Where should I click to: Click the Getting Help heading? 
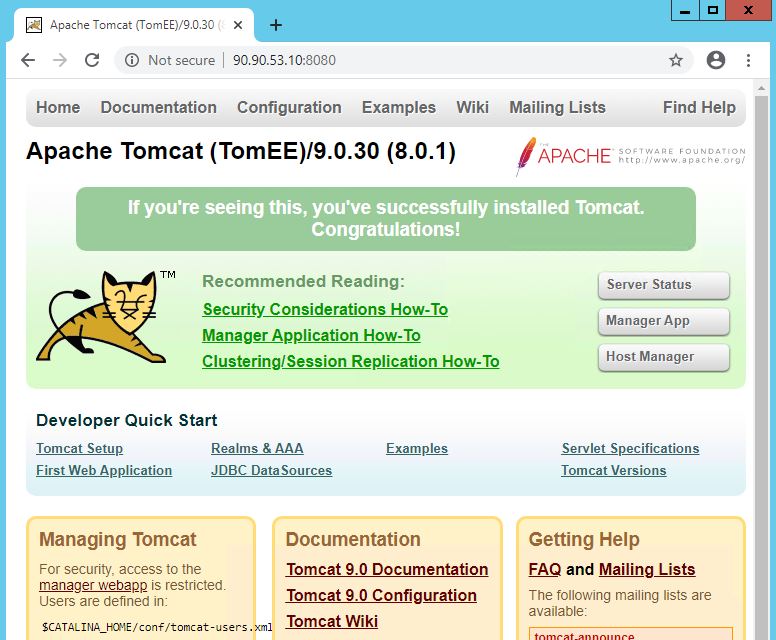[x=584, y=539]
